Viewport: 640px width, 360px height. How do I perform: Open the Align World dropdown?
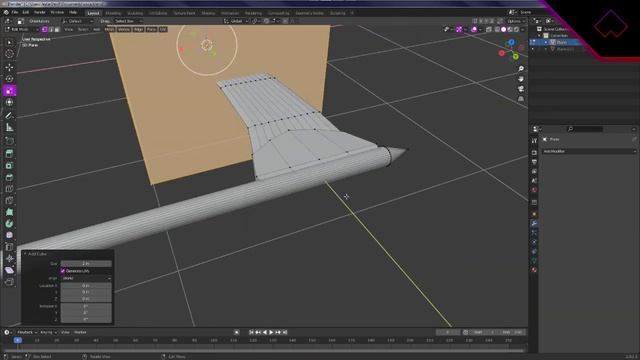[86, 278]
